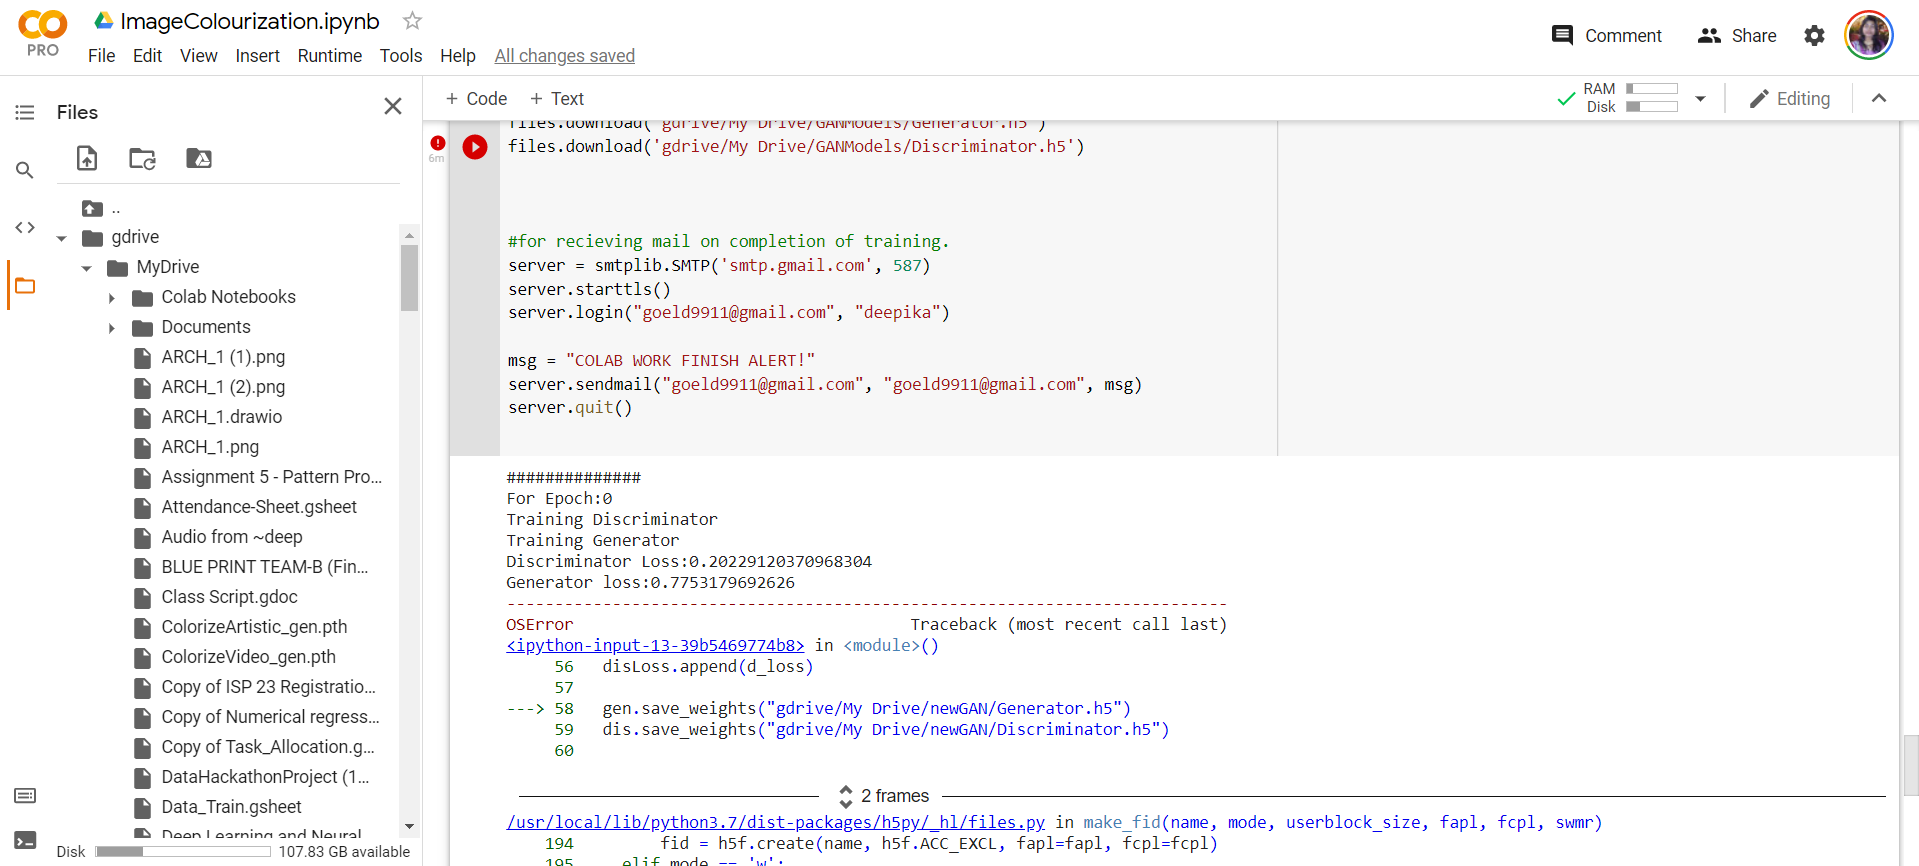Image resolution: width=1919 pixels, height=866 pixels.
Task: Open the Colab PRO logo home
Action: (x=42, y=33)
